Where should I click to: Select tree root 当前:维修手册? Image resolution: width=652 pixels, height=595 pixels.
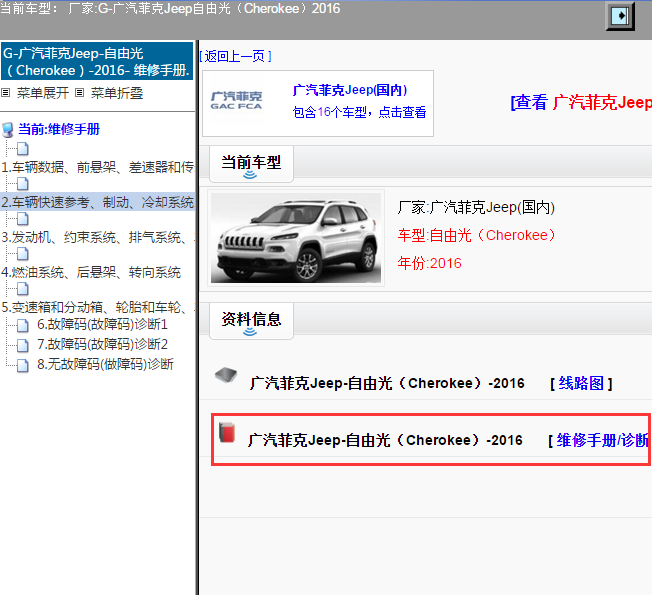click(x=59, y=129)
